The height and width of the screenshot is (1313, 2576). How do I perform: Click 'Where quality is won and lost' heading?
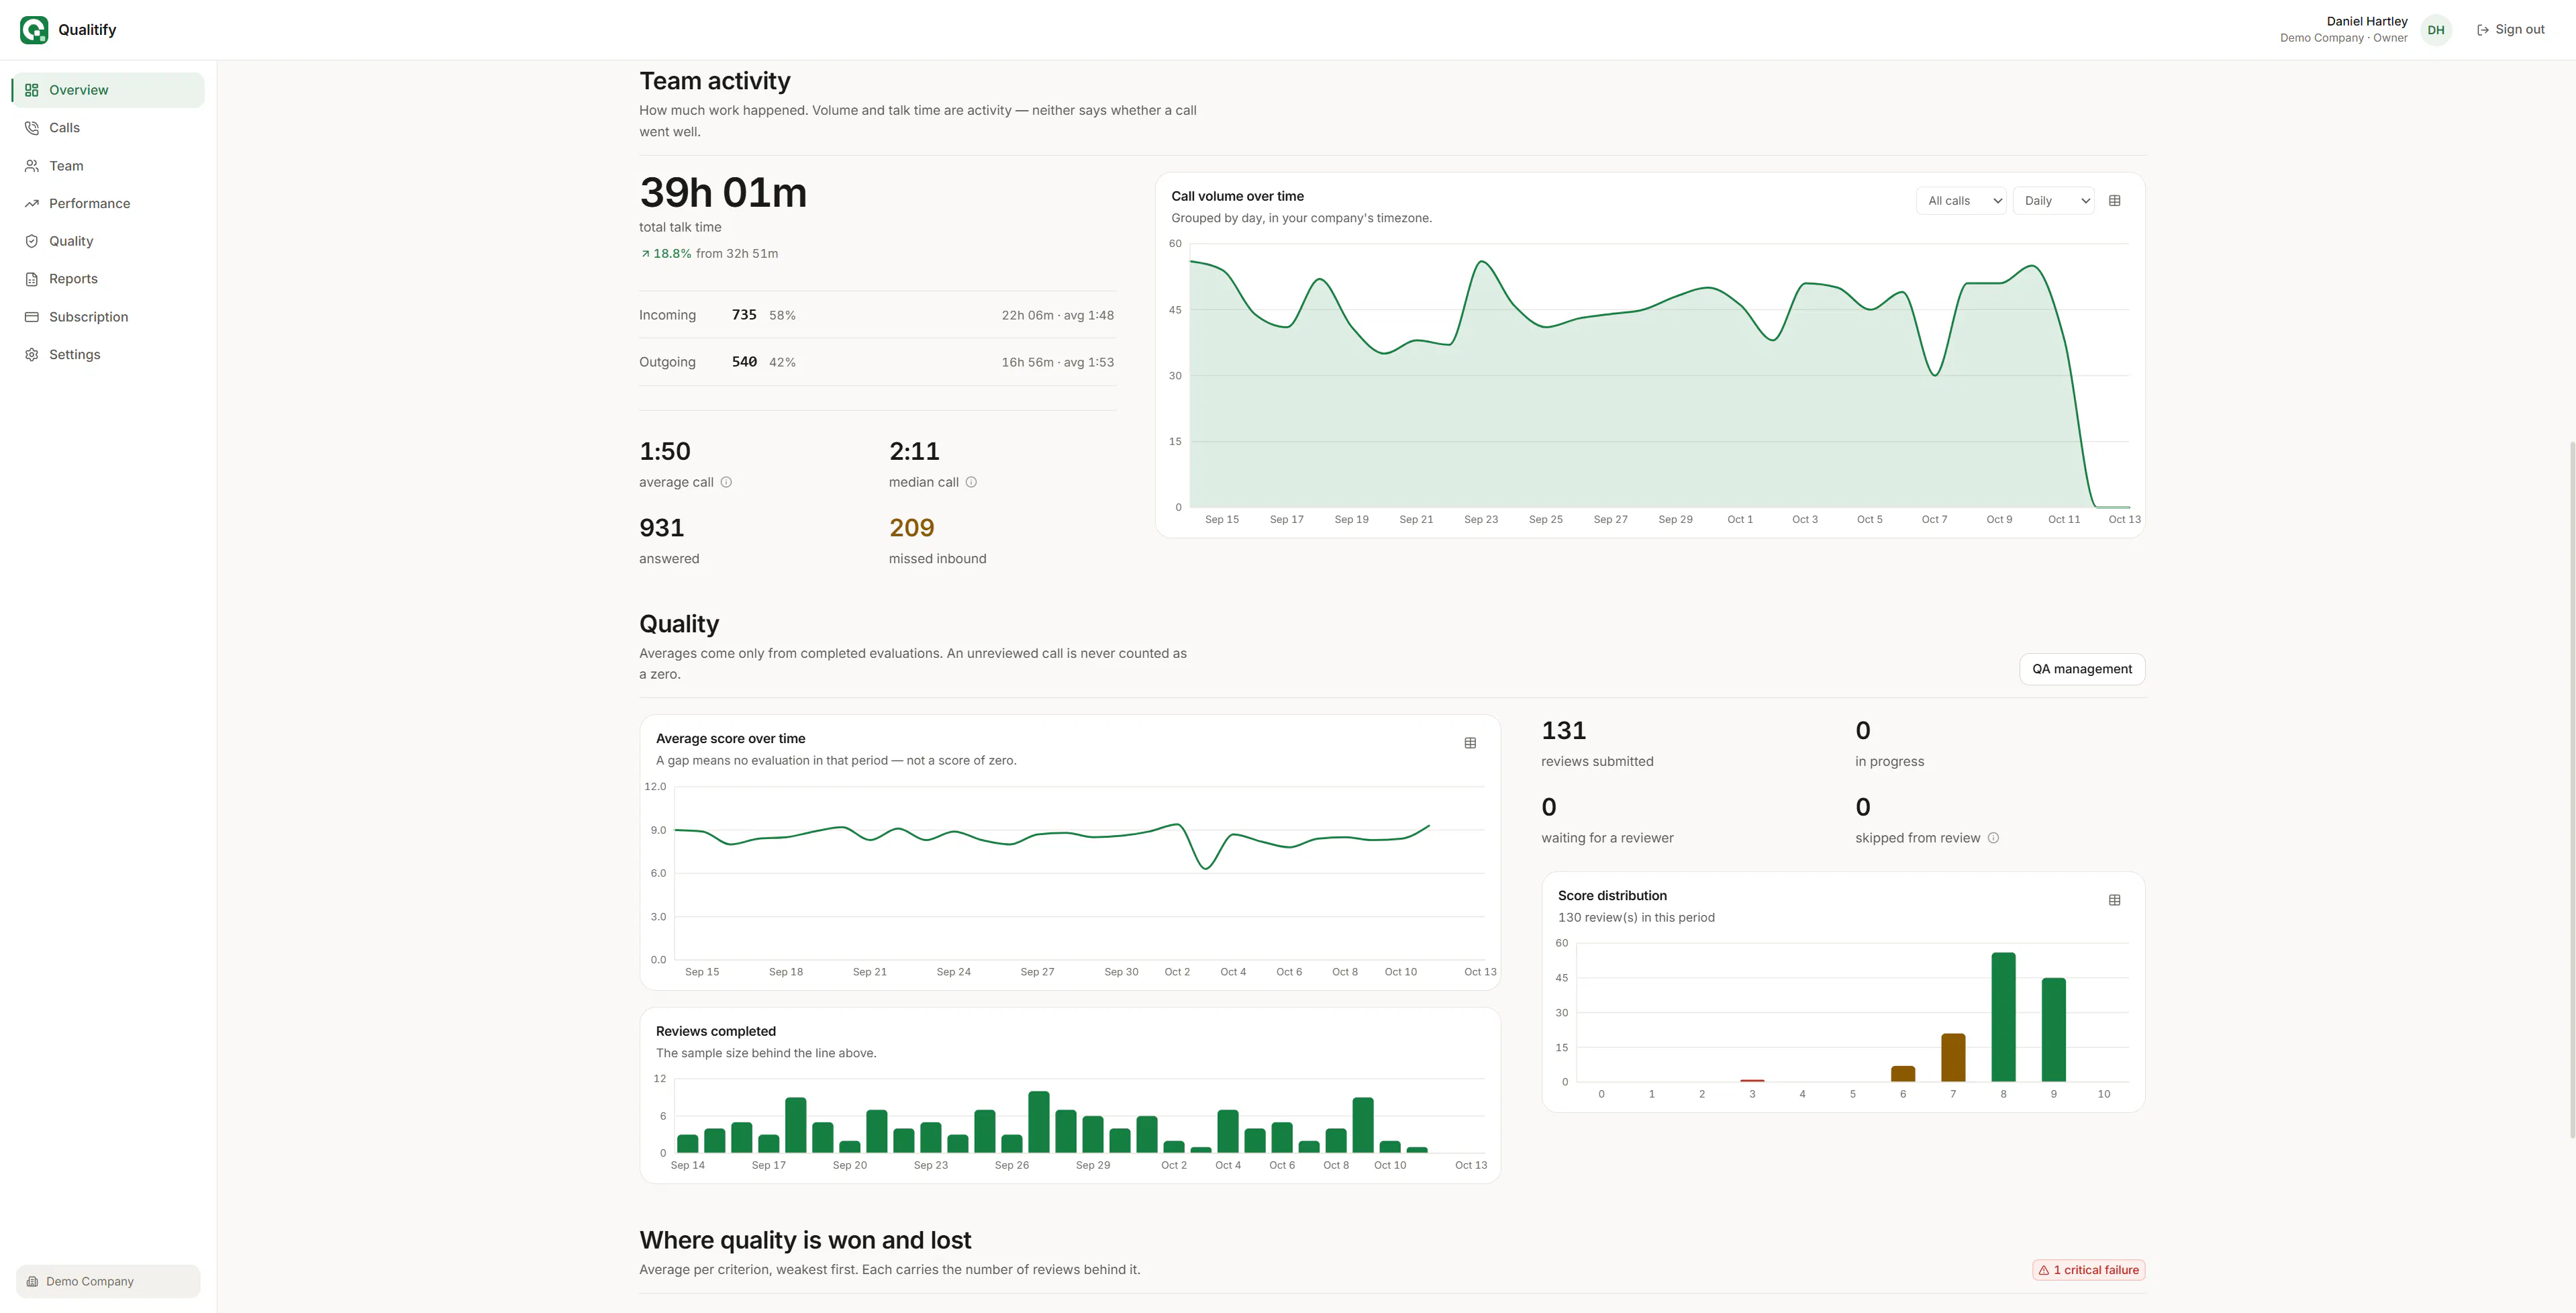[x=805, y=1240]
